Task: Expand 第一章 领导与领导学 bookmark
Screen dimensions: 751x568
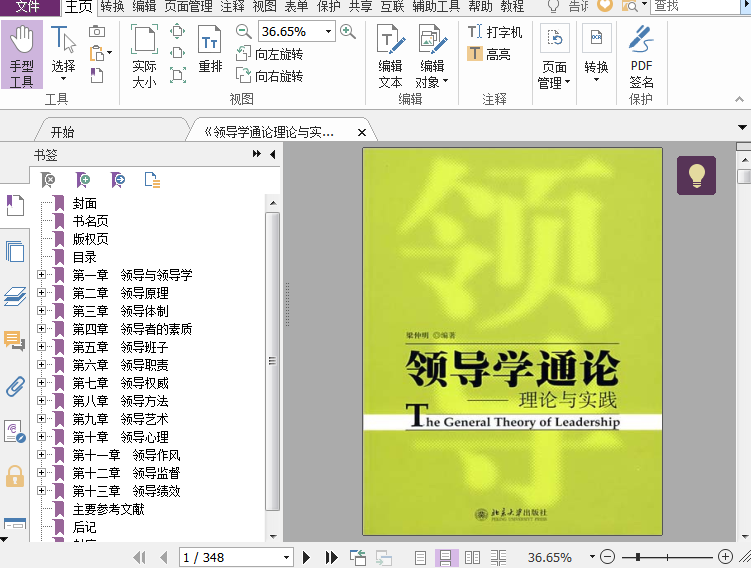Action: [x=41, y=274]
